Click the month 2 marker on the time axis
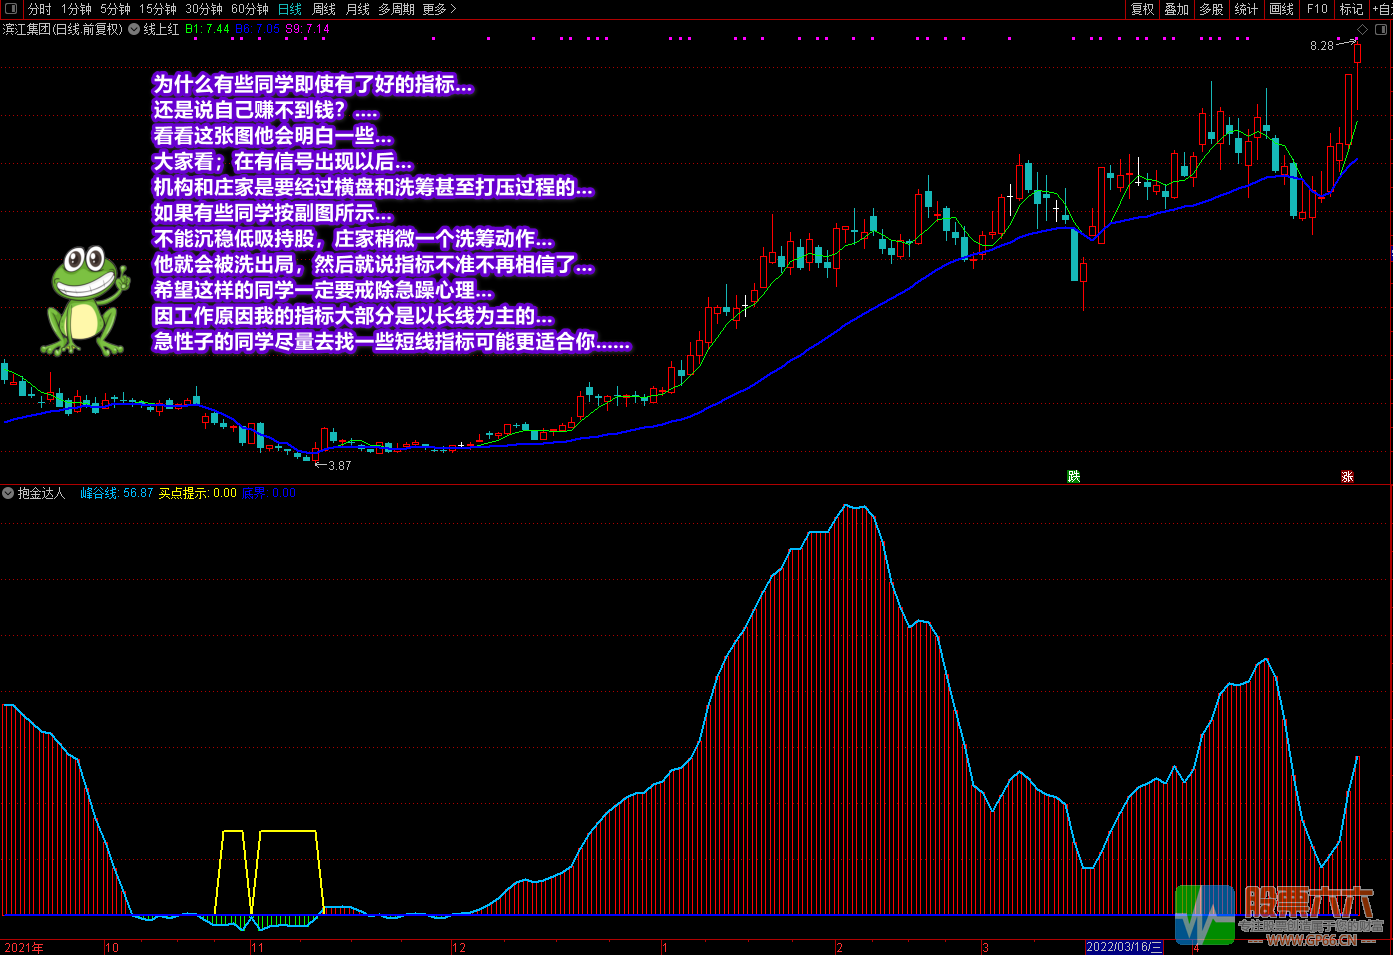 [x=840, y=948]
